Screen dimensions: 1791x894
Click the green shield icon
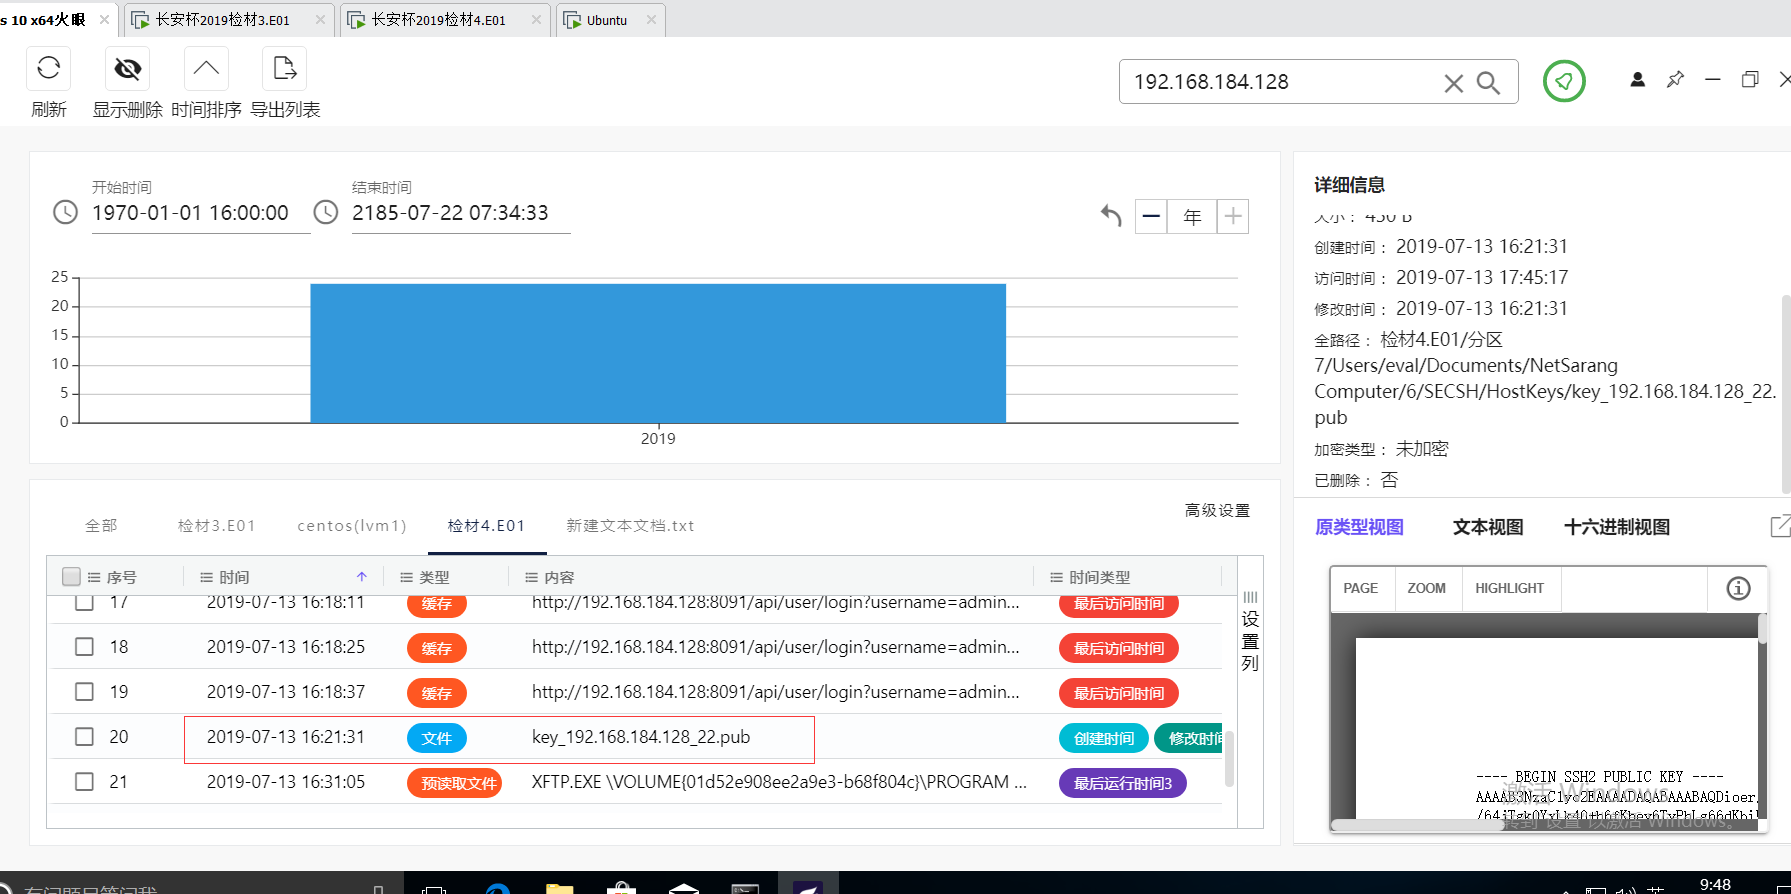[x=1564, y=81]
